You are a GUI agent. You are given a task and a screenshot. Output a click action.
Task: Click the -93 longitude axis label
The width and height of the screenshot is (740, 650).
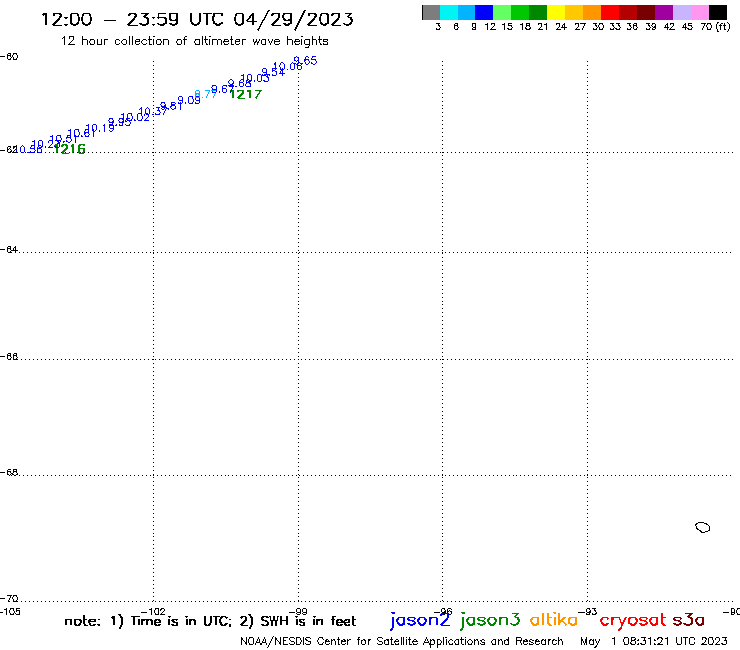588,612
